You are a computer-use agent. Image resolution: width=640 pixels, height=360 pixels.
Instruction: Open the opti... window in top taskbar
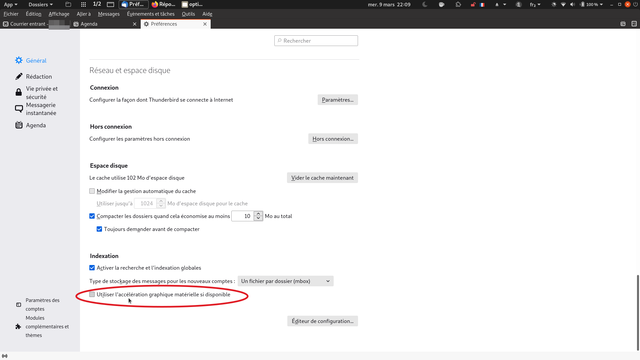[x=192, y=4]
